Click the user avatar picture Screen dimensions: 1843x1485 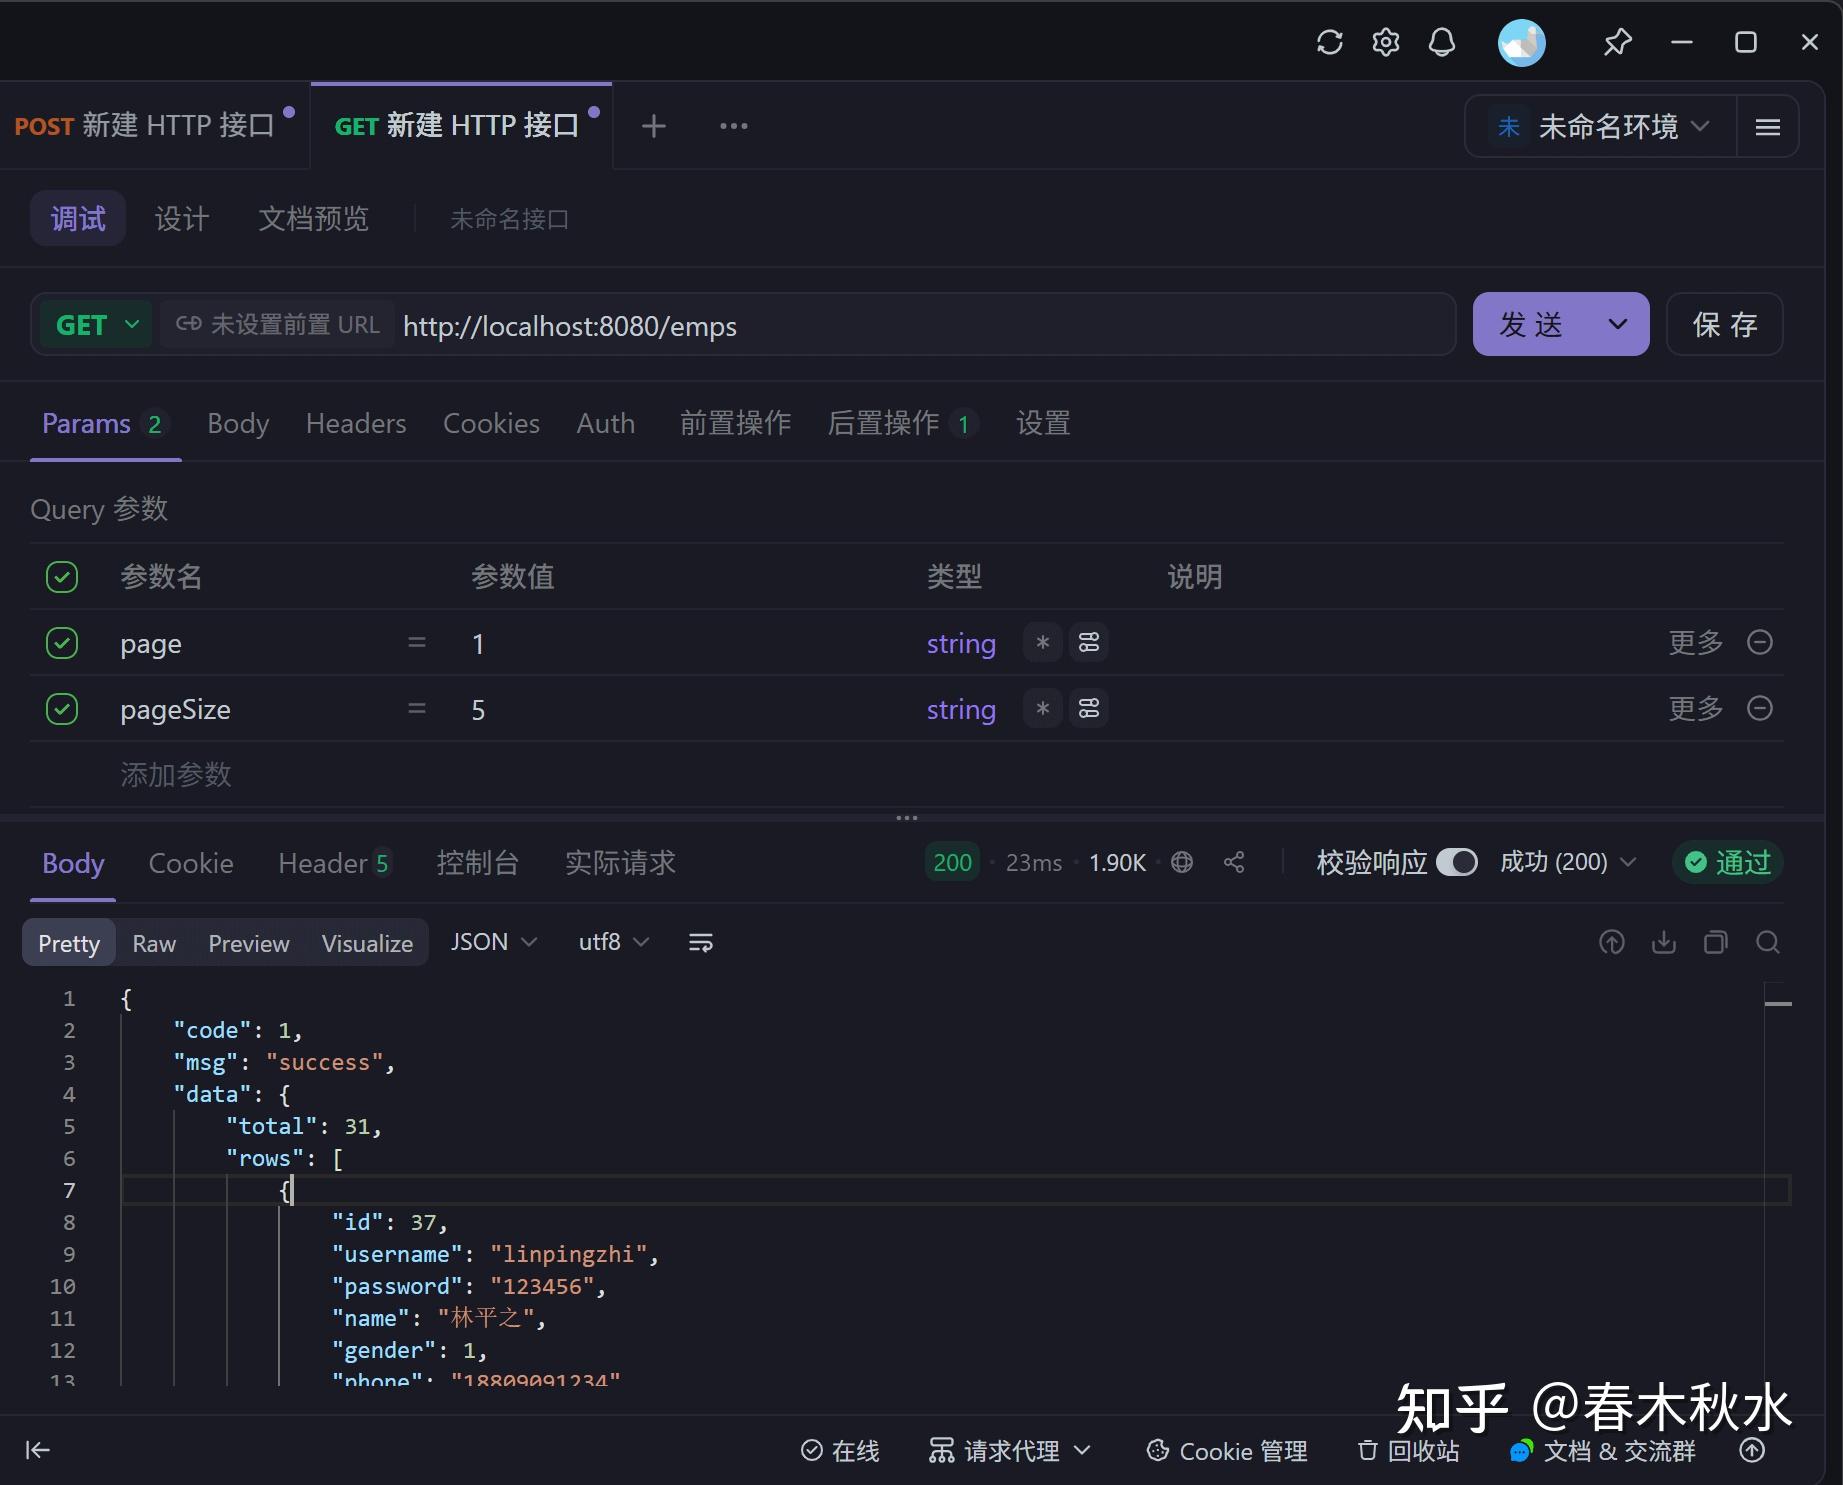tap(1521, 43)
